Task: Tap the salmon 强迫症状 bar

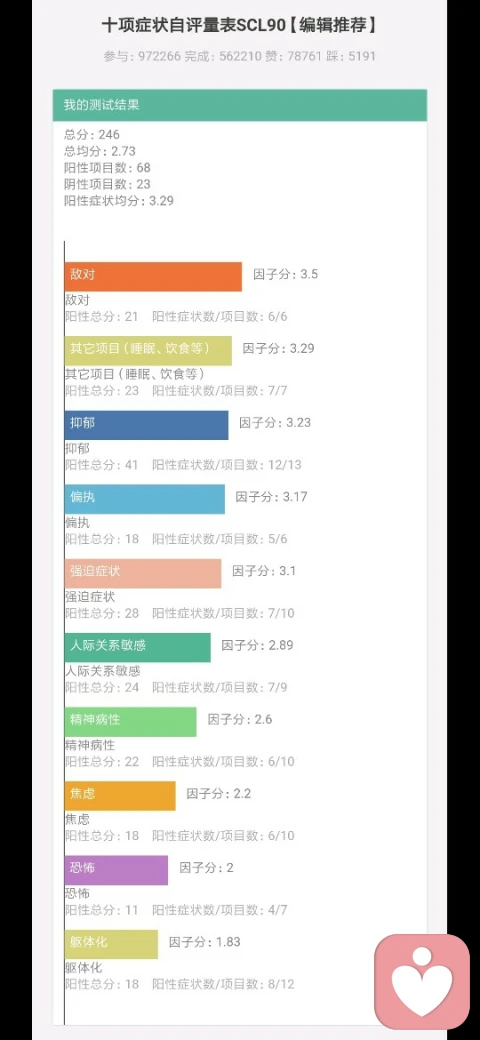Action: 143,574
